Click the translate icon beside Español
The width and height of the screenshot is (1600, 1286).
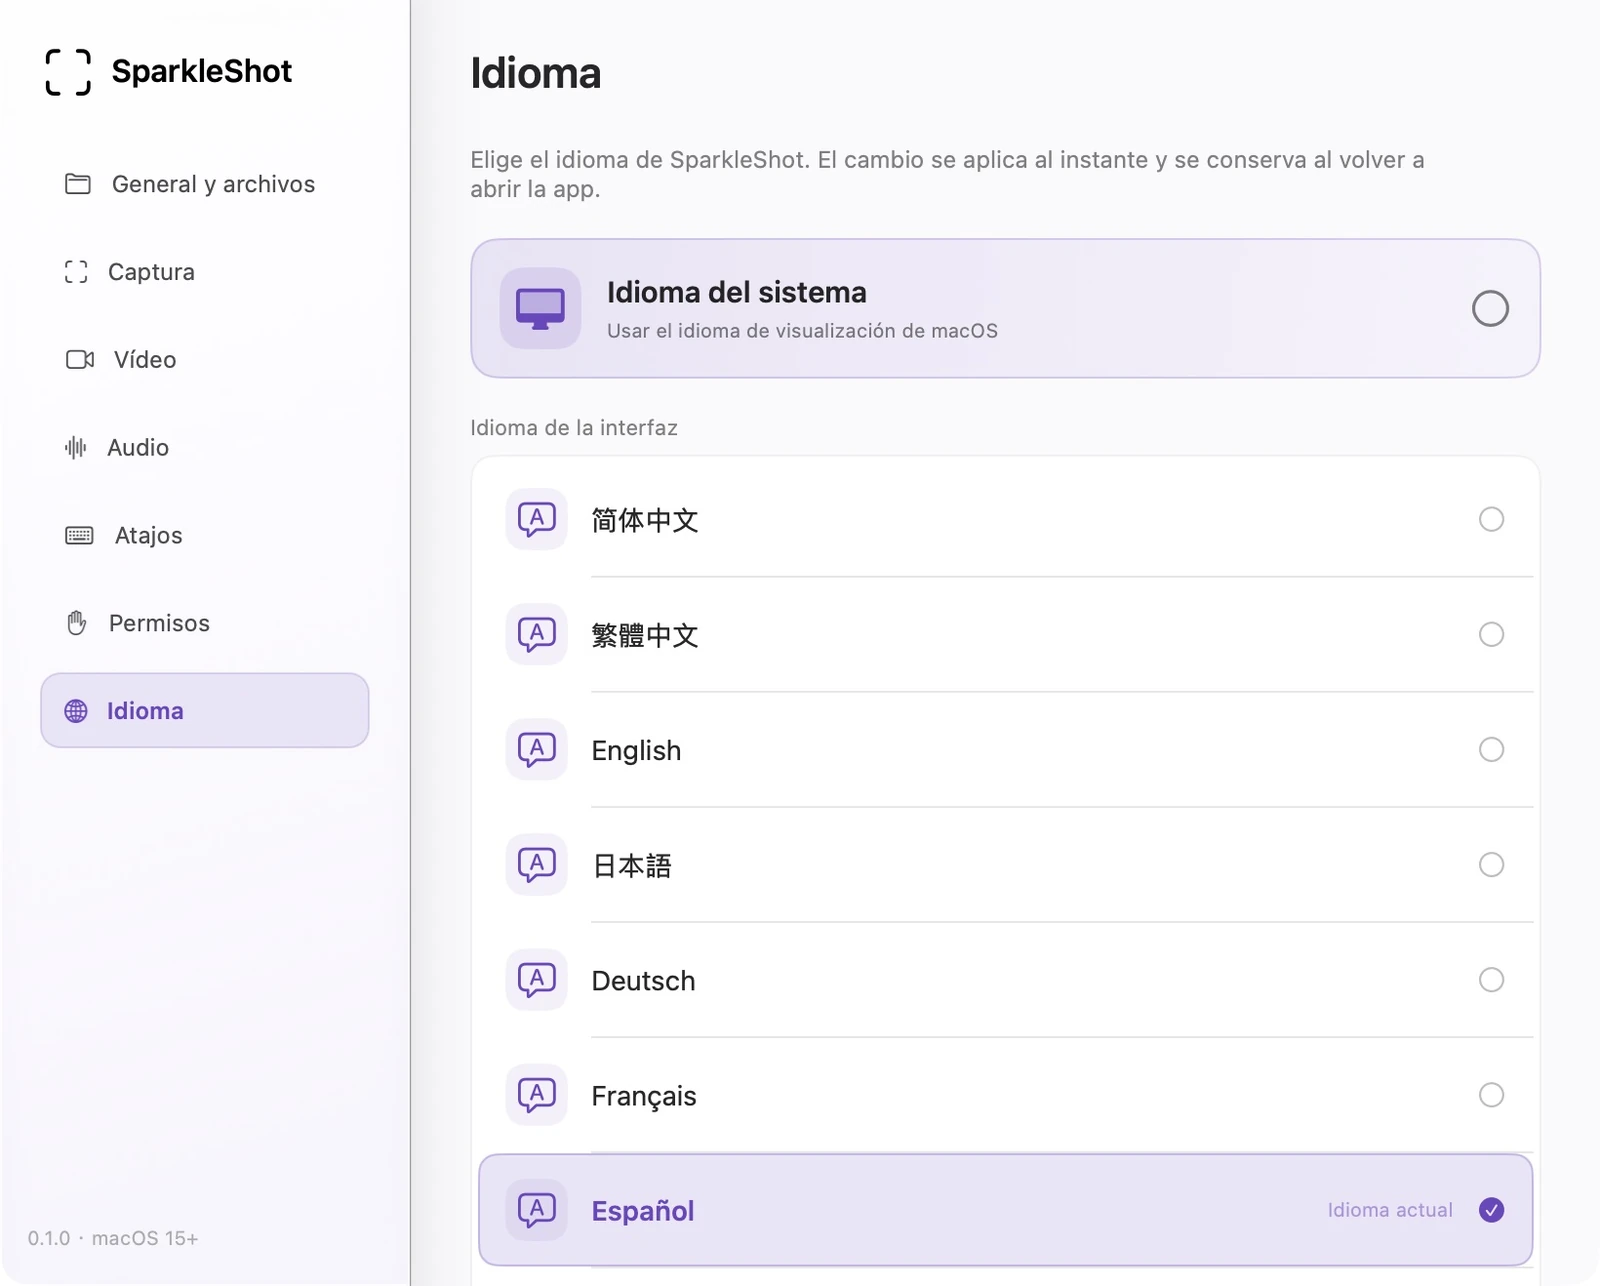pyautogui.click(x=537, y=1210)
